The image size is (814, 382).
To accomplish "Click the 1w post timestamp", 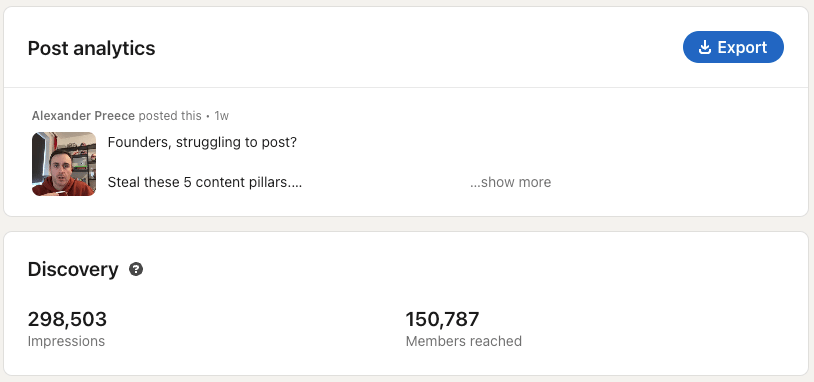I will [x=222, y=116].
